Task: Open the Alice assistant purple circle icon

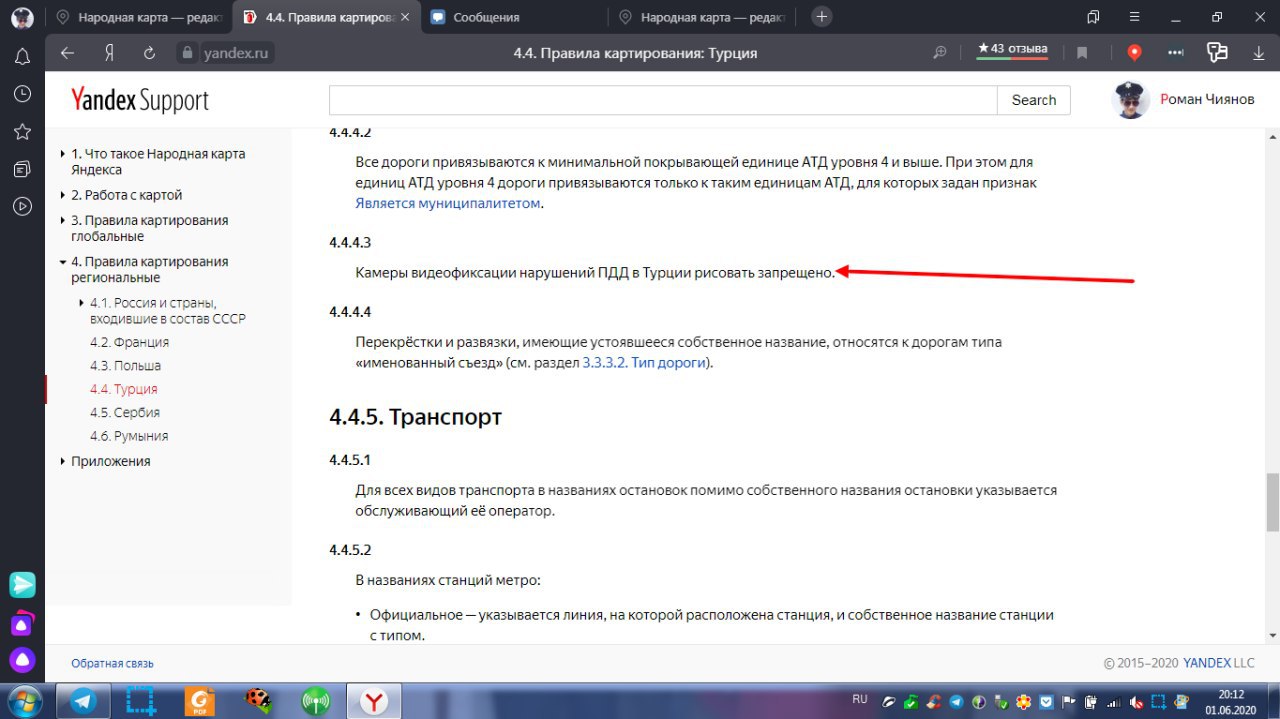Action: coord(22,660)
